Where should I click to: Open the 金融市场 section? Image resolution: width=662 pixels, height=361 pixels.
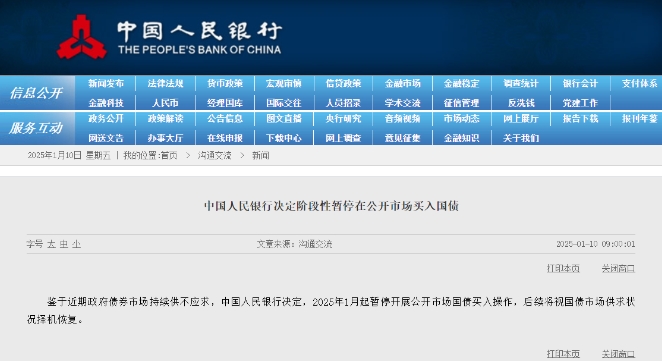click(x=402, y=84)
